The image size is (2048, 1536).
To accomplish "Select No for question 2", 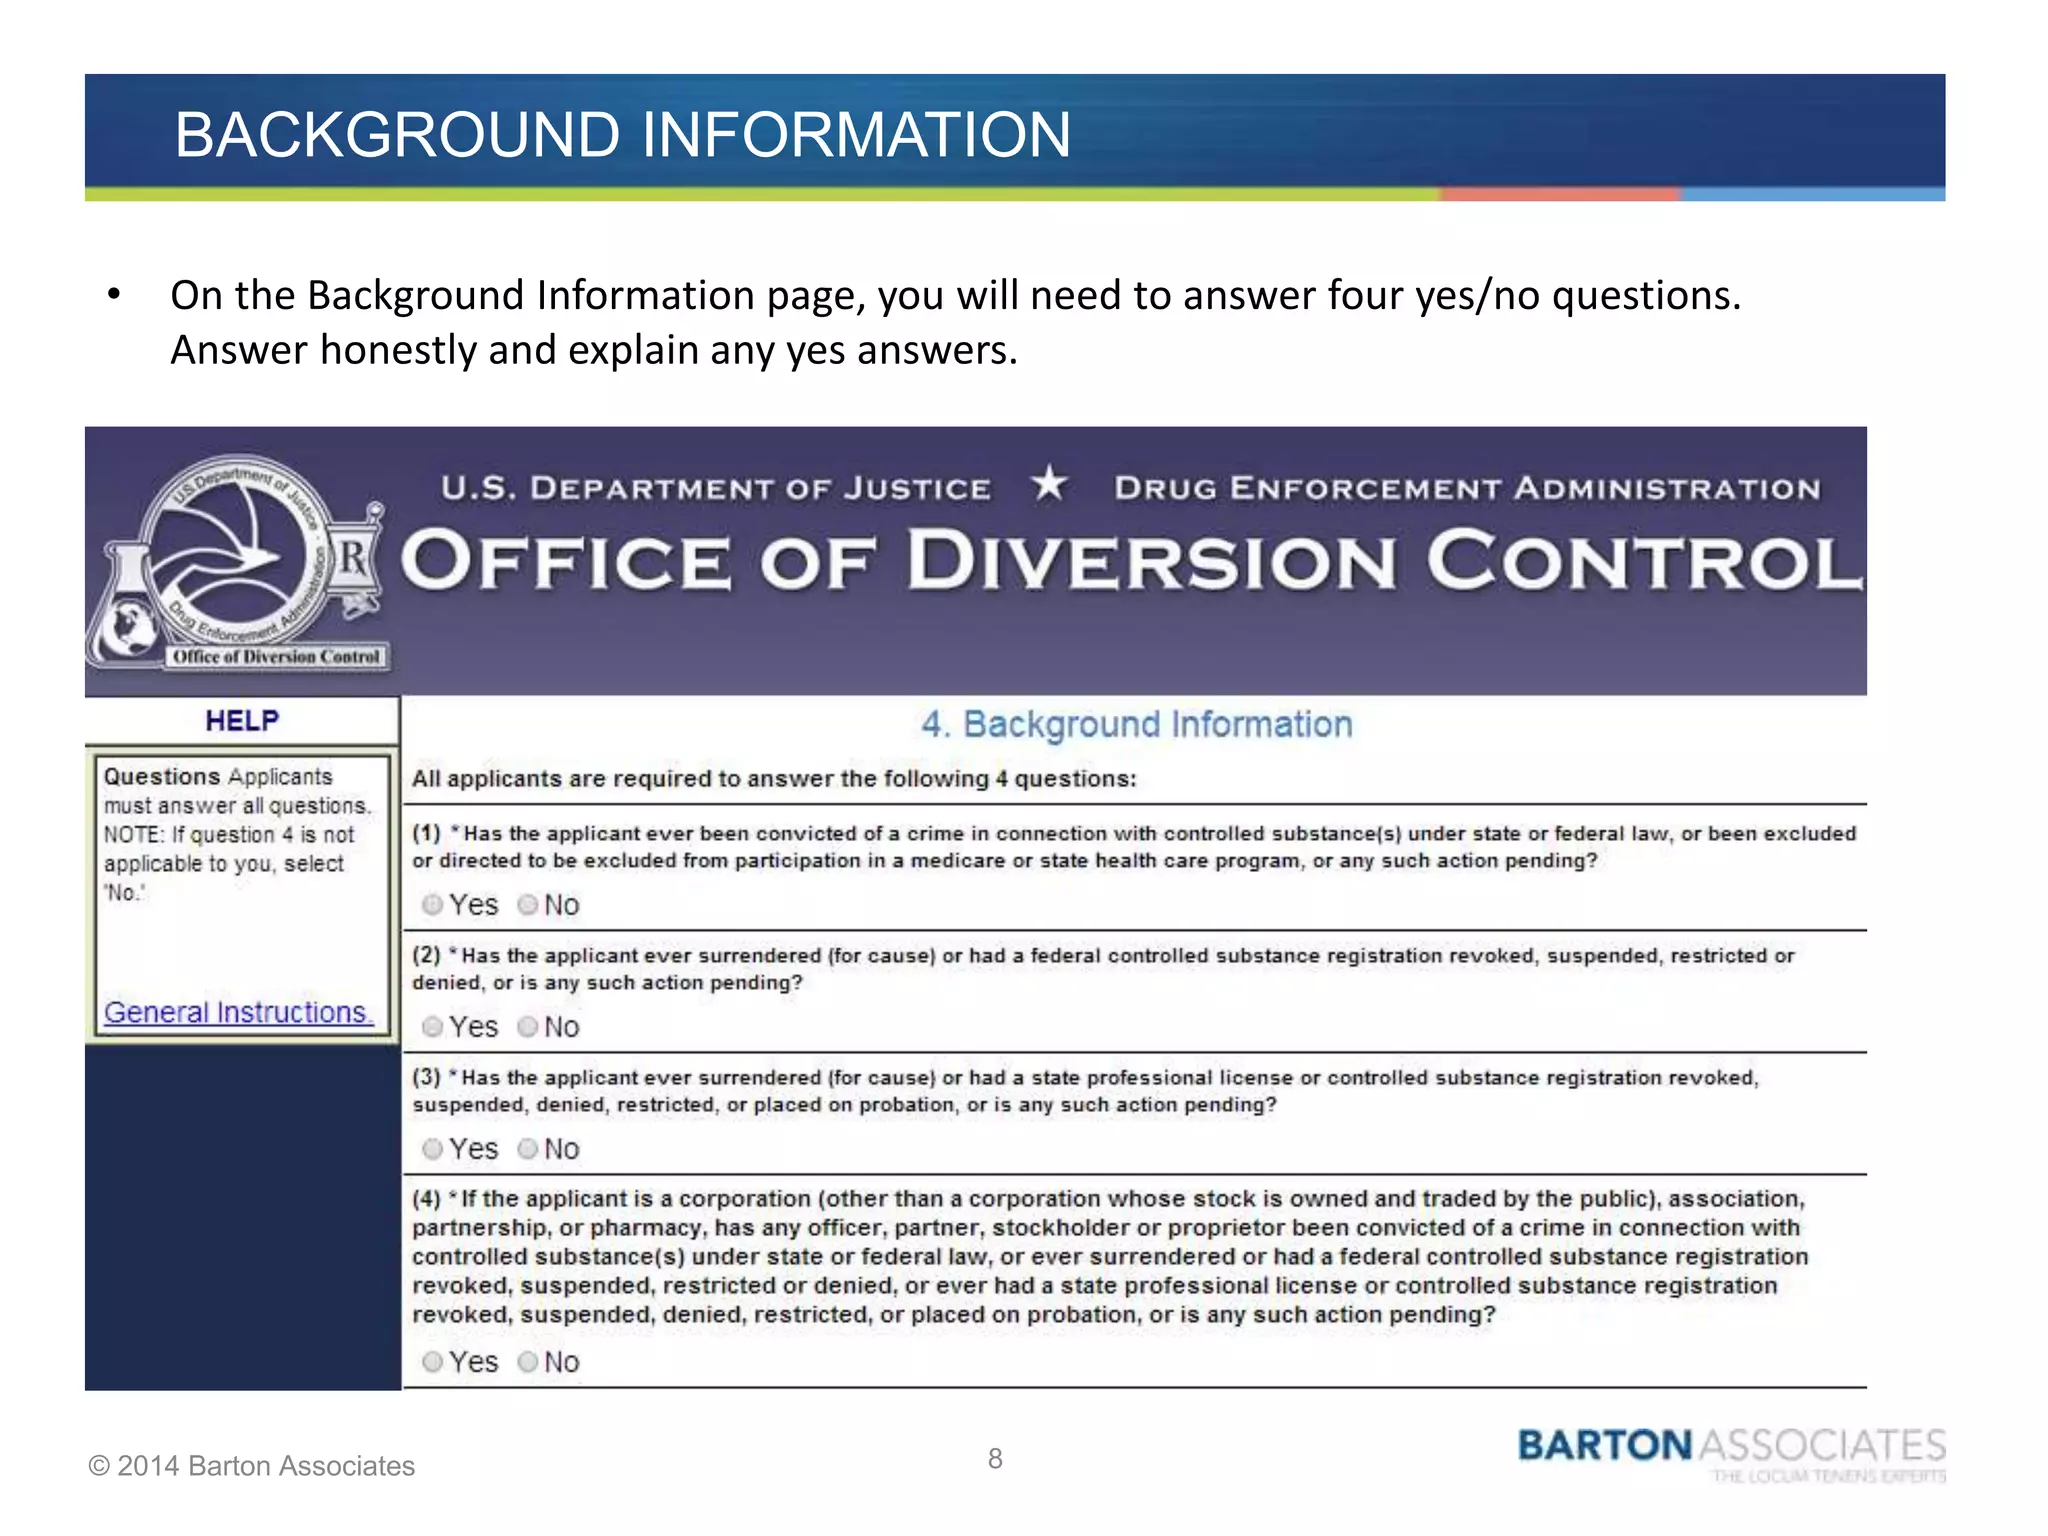I will [528, 1027].
